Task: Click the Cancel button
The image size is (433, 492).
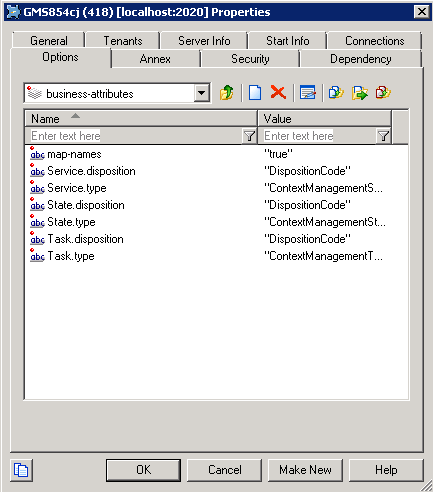Action: click(224, 470)
